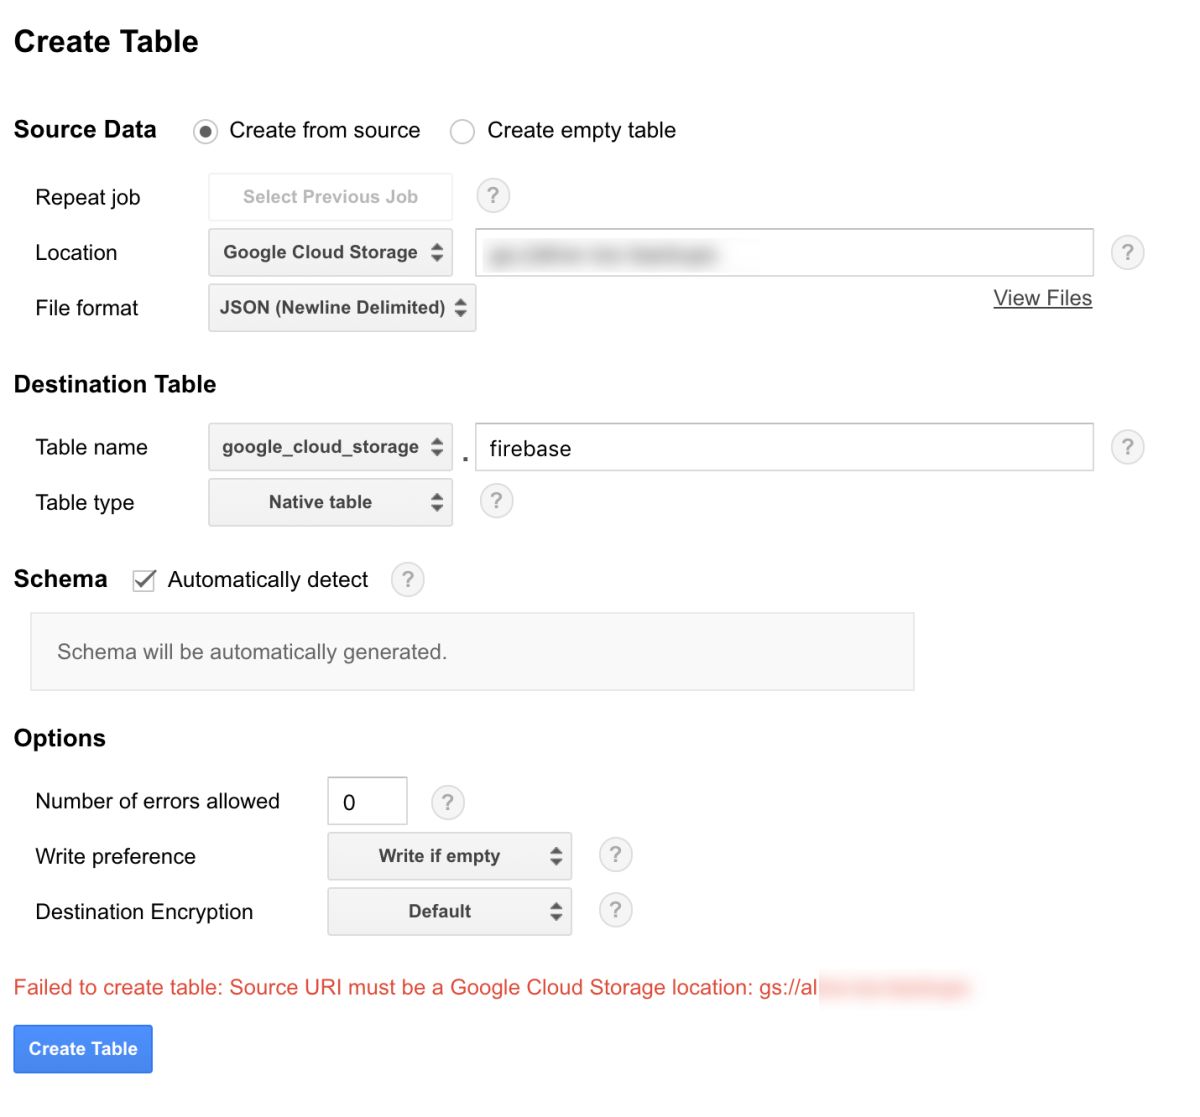Viewport: 1200px width, 1117px height.
Task: Select Create from source radio button
Action: click(206, 132)
